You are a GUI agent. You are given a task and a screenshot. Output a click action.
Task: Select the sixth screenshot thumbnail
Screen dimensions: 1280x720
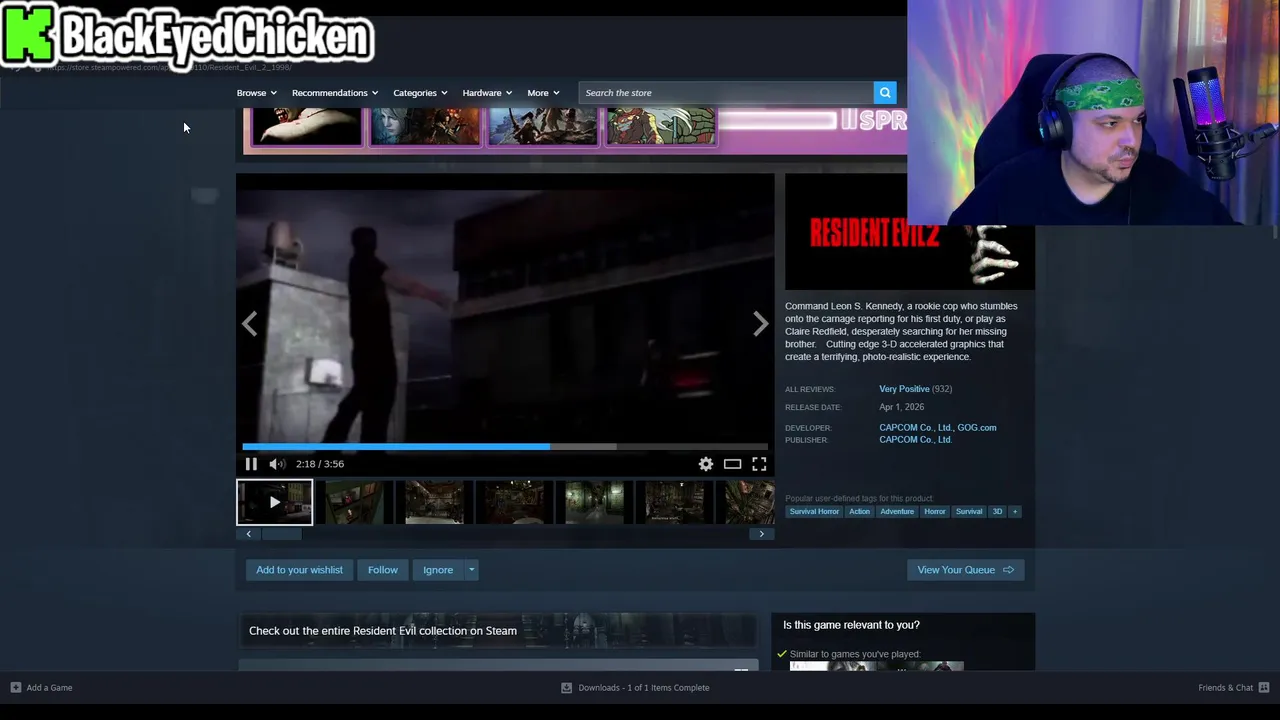pyautogui.click(x=674, y=503)
